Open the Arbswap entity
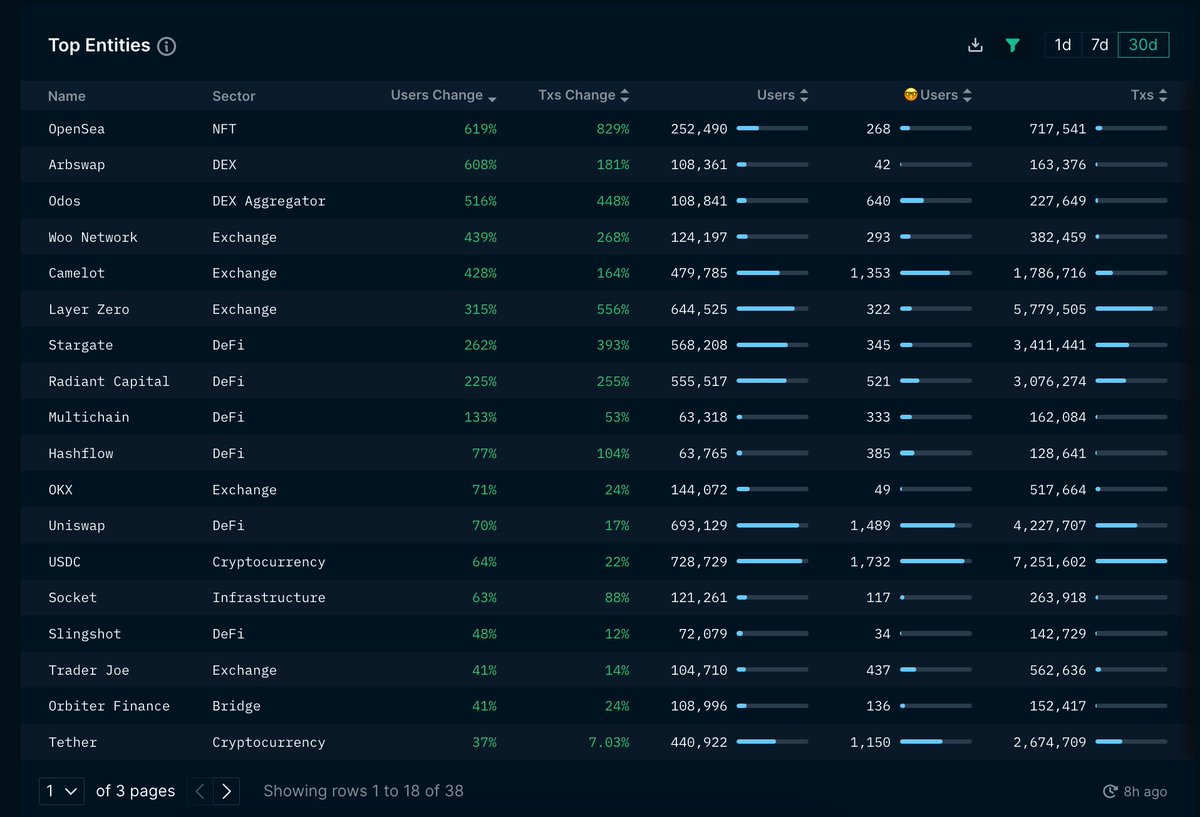The height and width of the screenshot is (817, 1200). [77, 165]
